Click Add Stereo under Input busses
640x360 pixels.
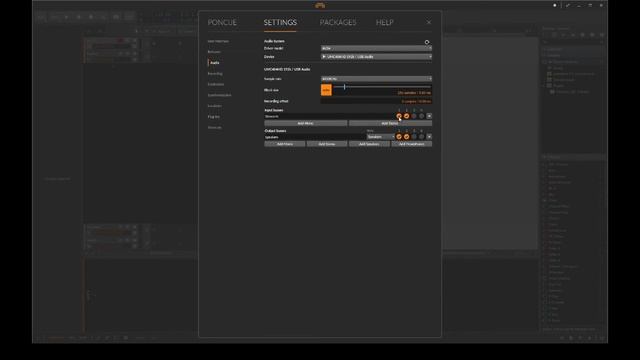pyautogui.click(x=390, y=123)
